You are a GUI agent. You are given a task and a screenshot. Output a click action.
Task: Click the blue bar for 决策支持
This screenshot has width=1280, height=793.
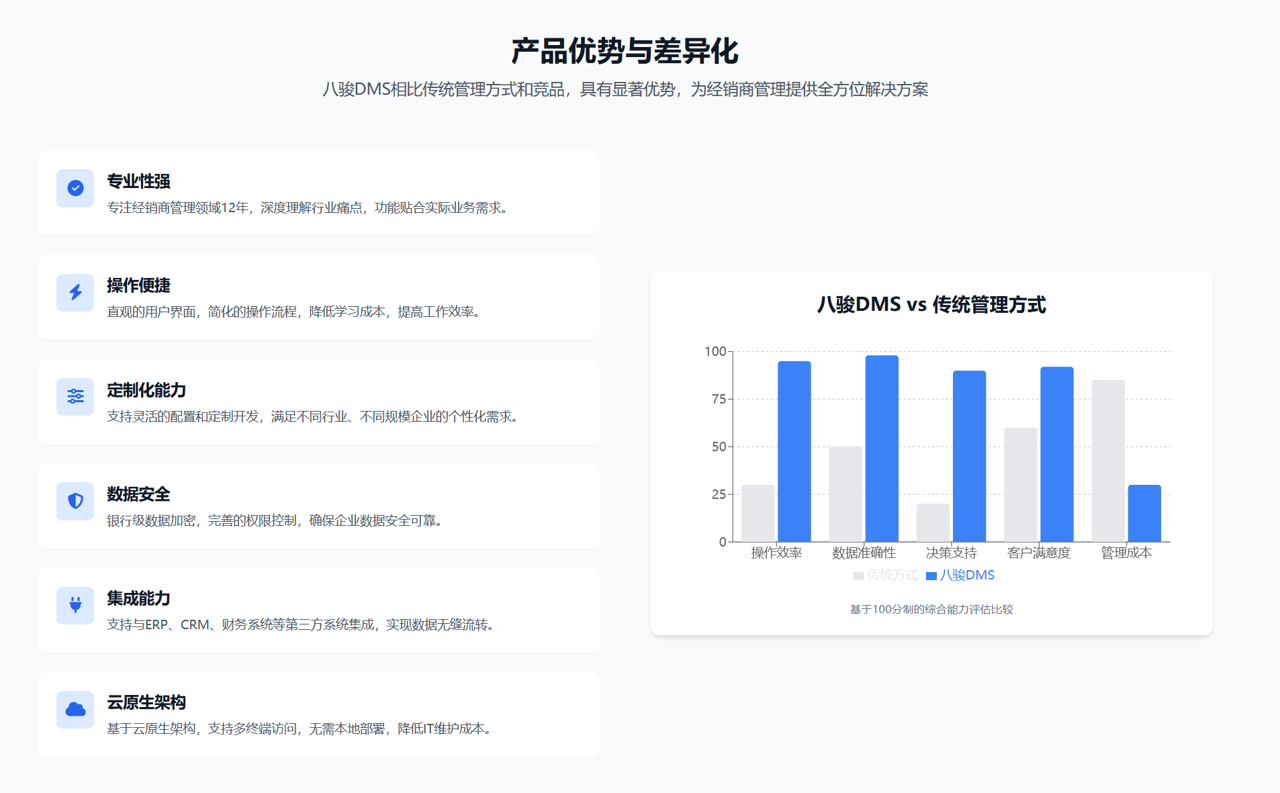tap(969, 456)
